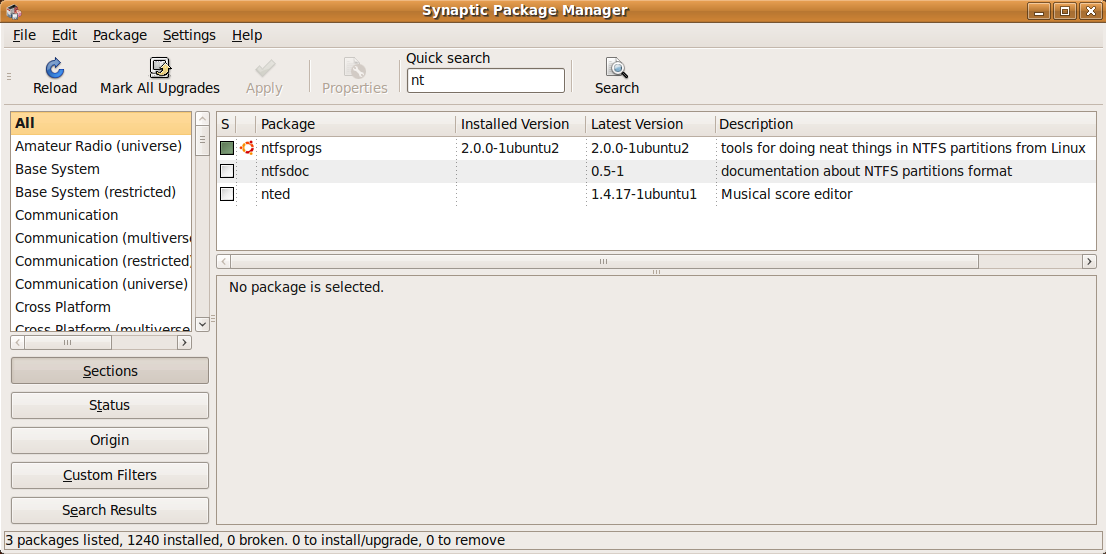Click package list scroll right arrow
Viewport: 1106px width, 554px height.
(1089, 262)
